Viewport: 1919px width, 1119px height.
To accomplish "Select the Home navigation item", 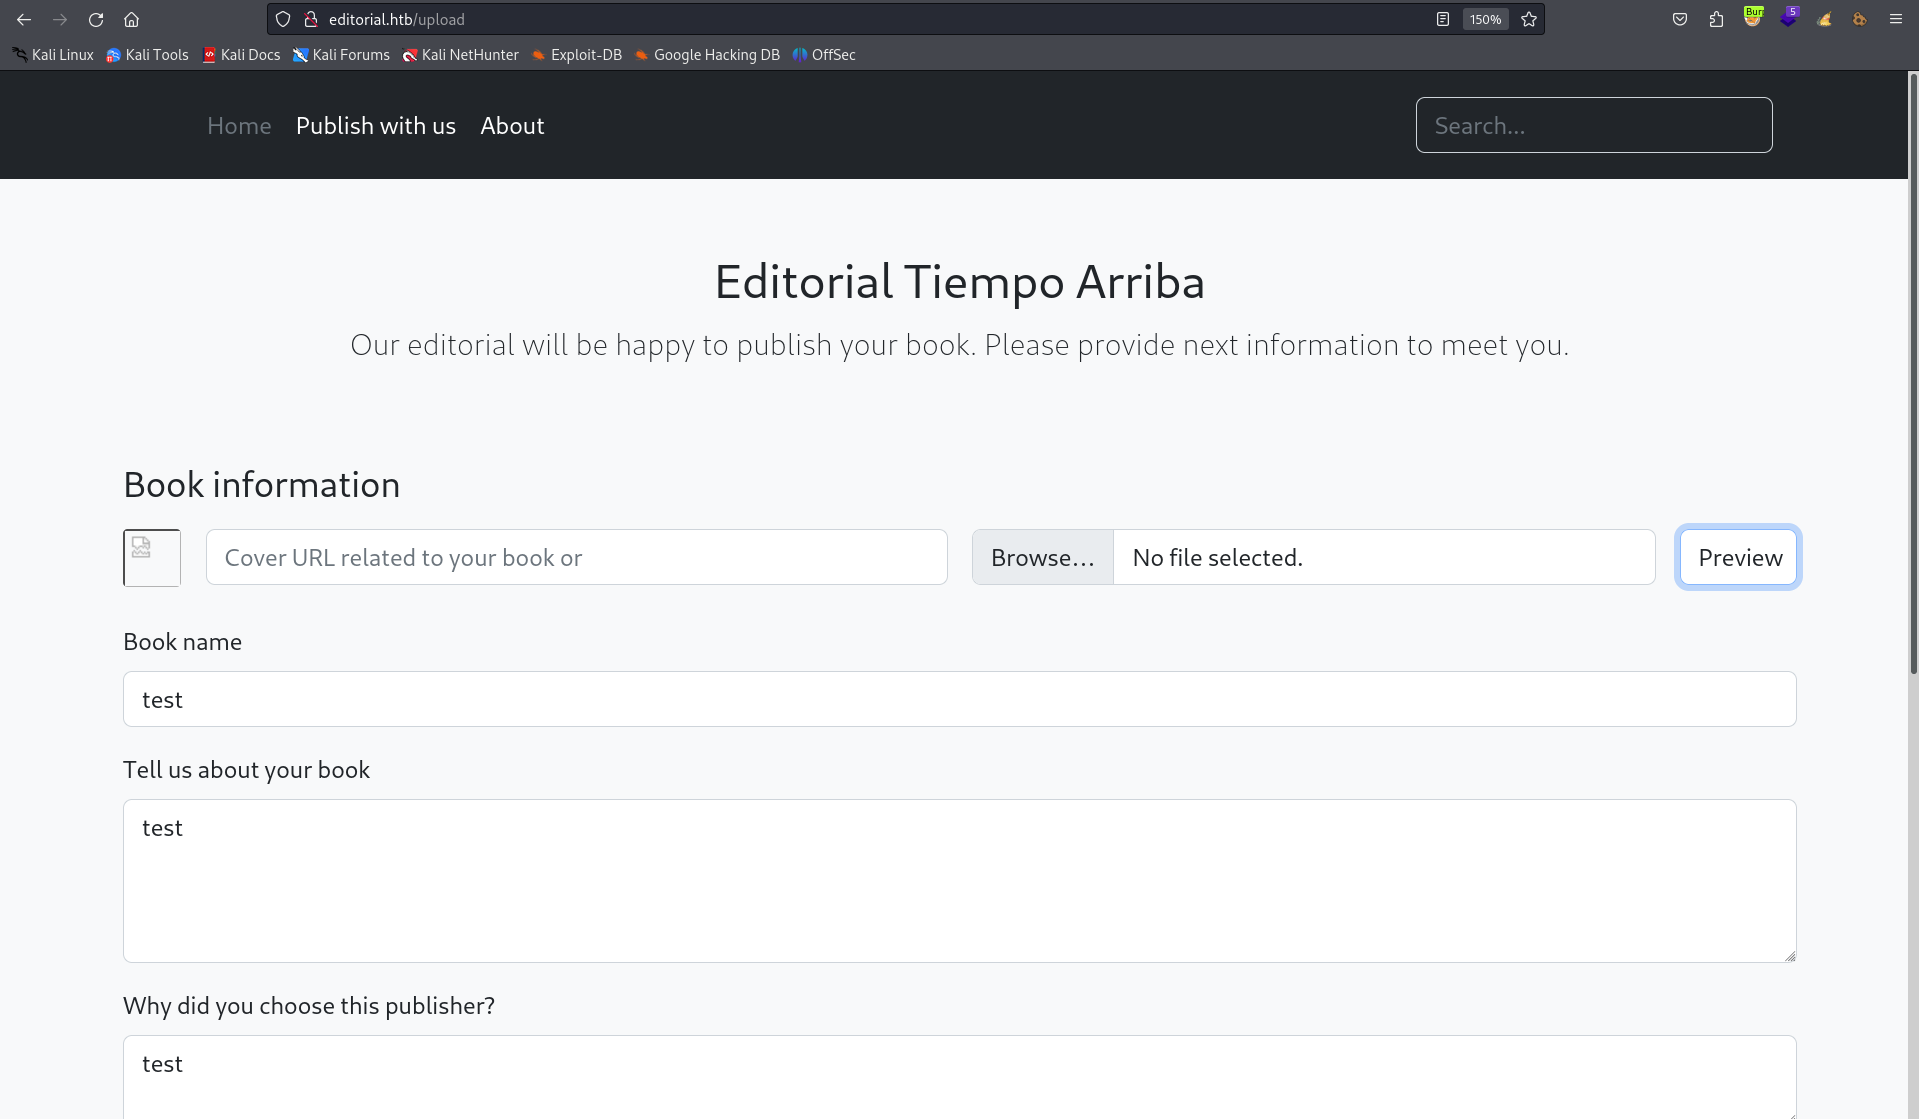I will [x=239, y=126].
